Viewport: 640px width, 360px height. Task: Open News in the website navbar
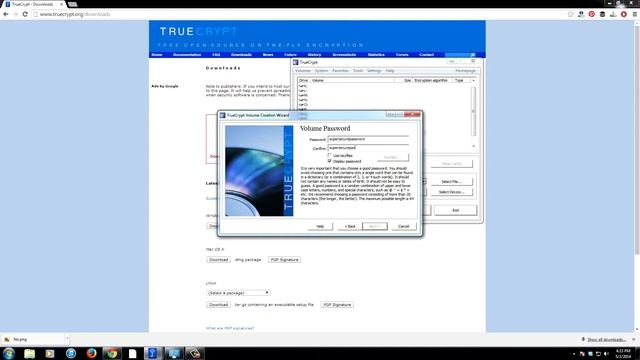[268, 55]
